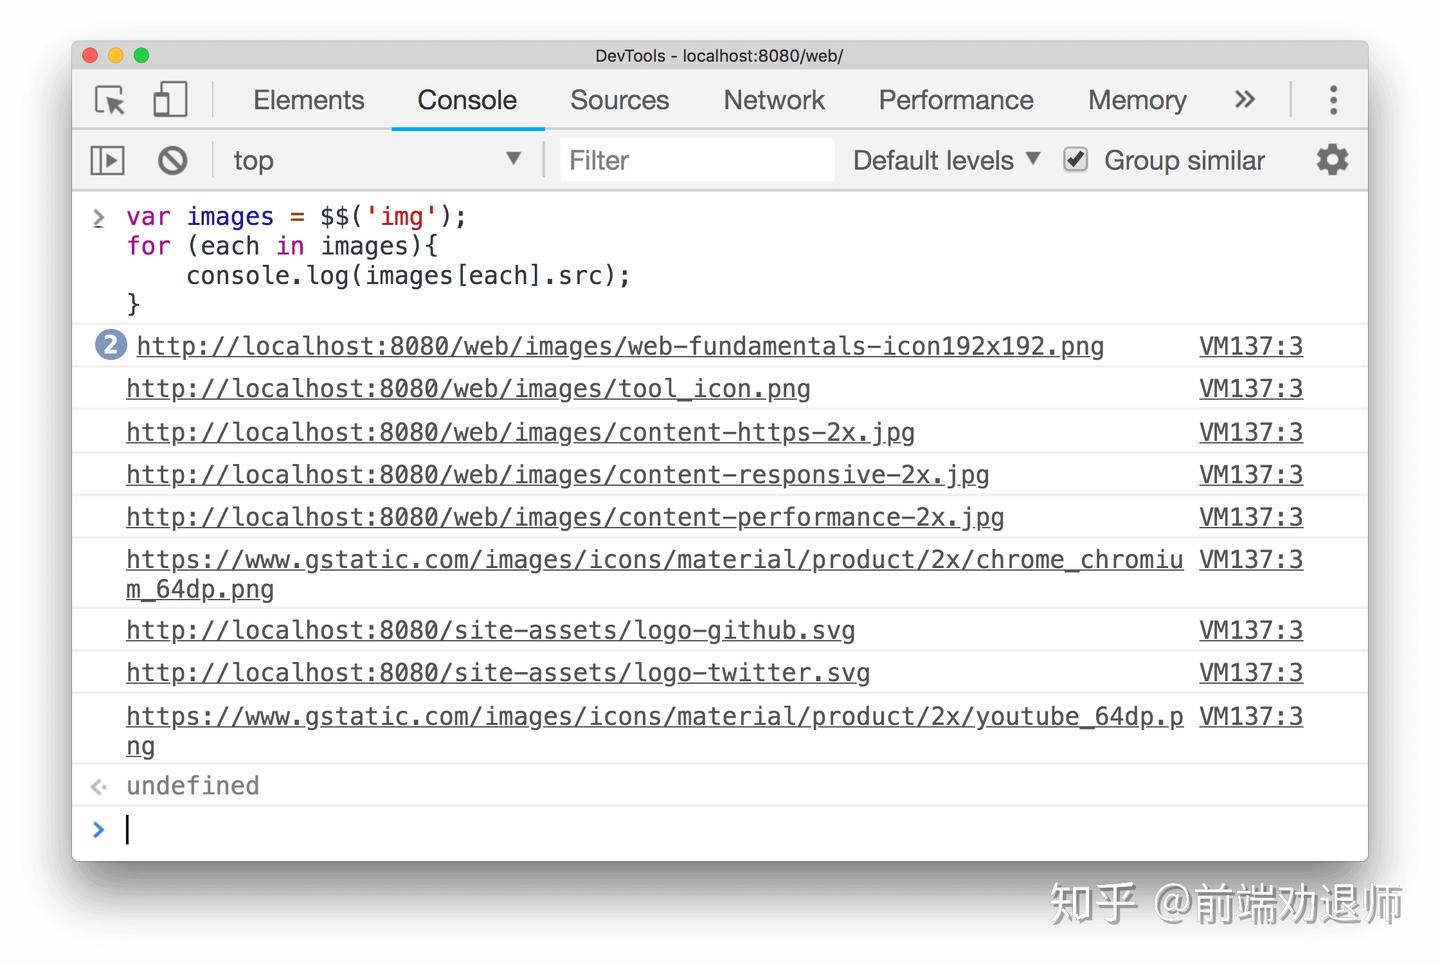Screen dimensions: 1440x964
Task: Open the console sidebar panel
Action: tap(106, 160)
